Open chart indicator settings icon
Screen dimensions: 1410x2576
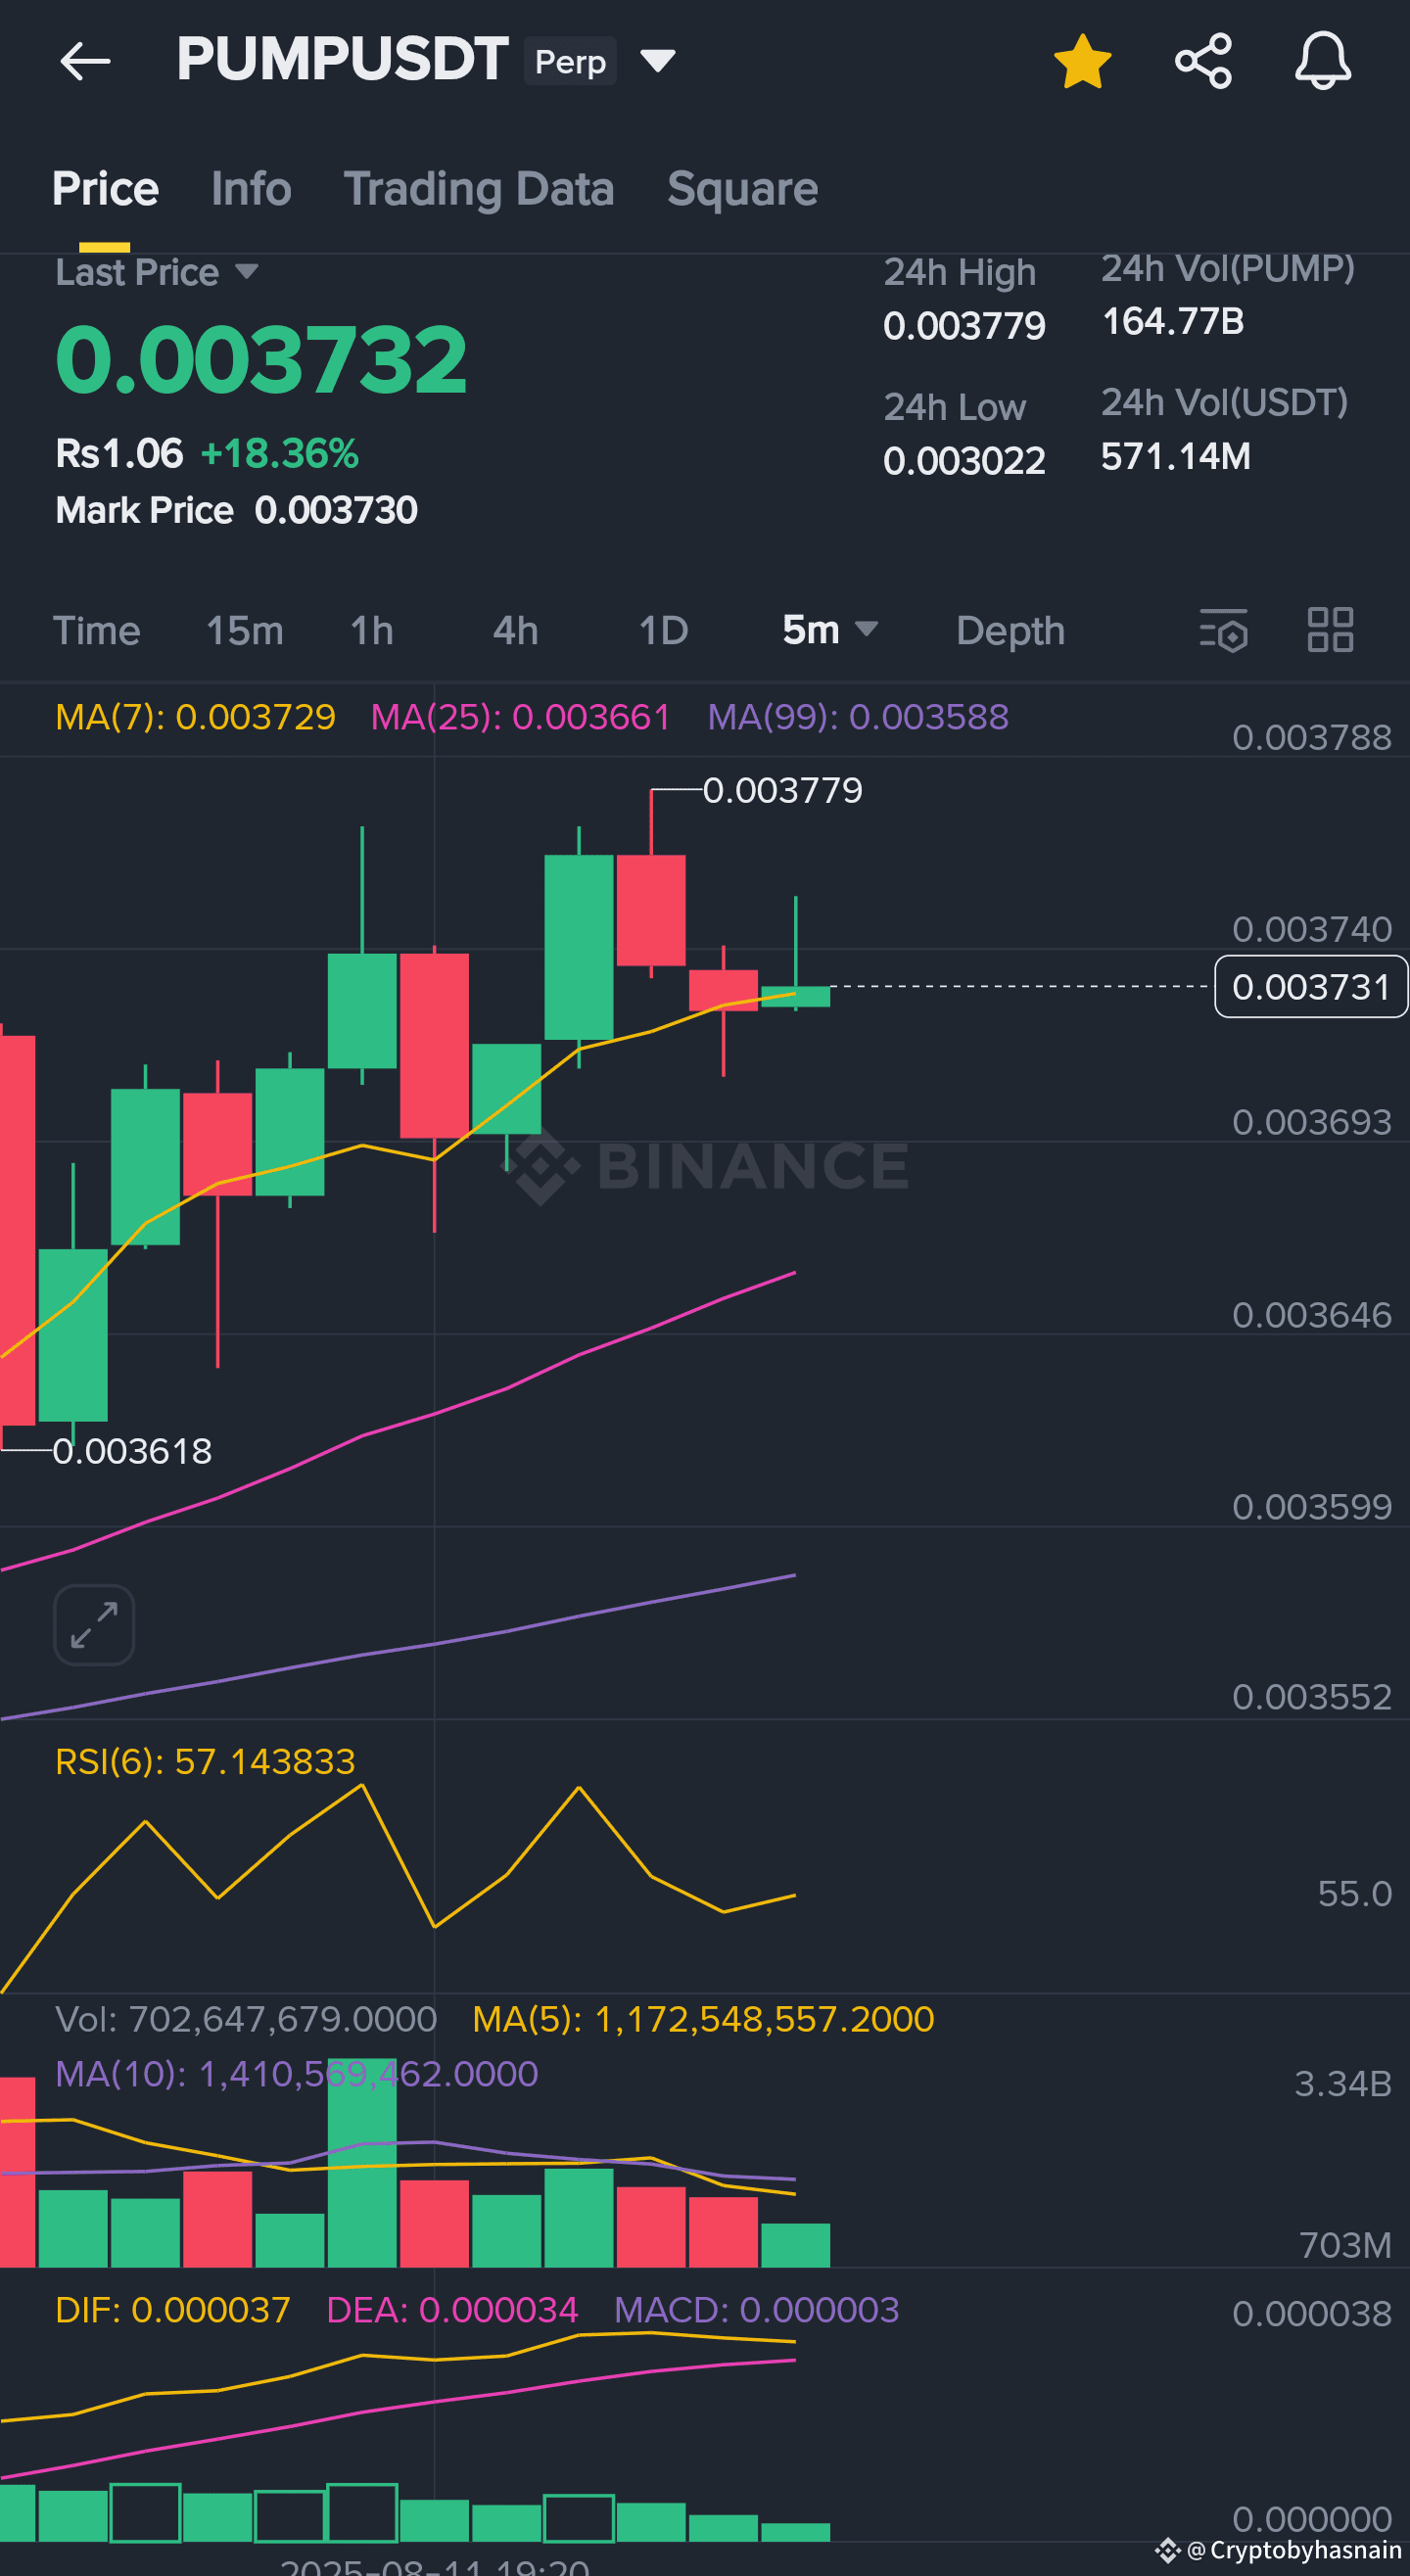tap(1224, 630)
